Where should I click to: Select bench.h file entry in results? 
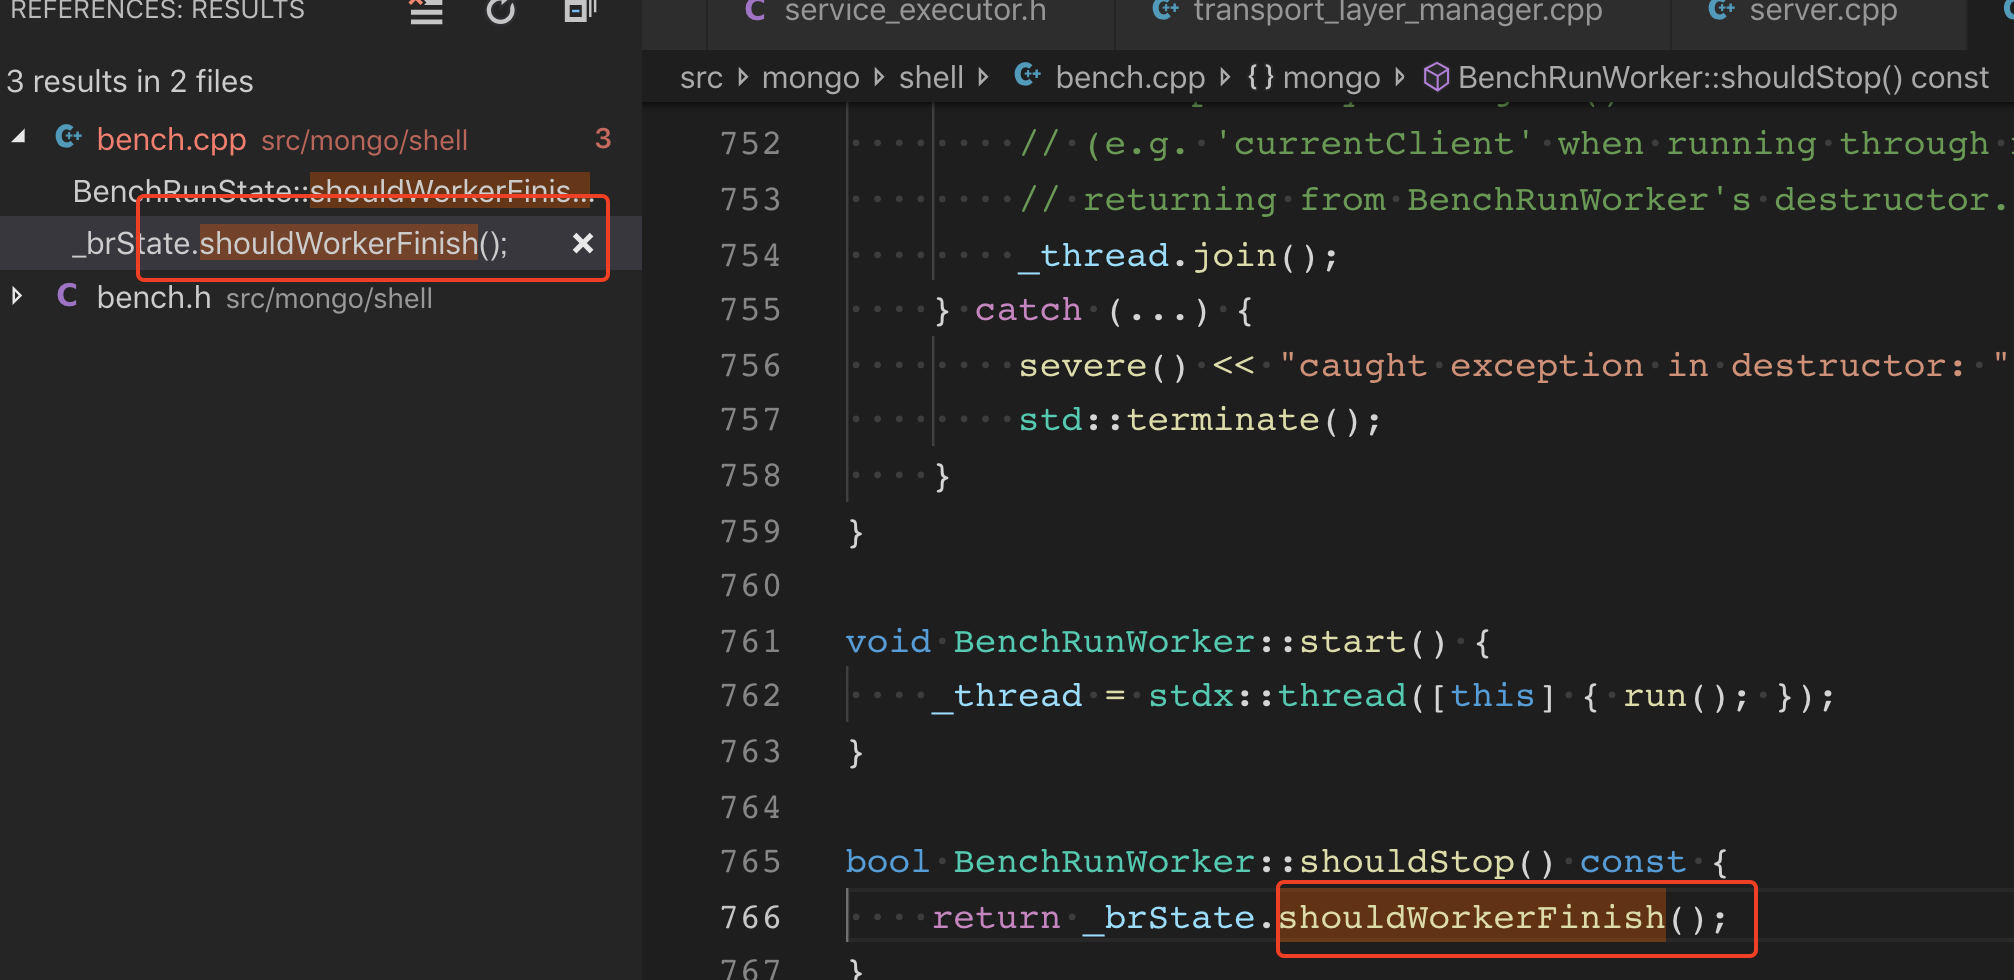coord(153,297)
